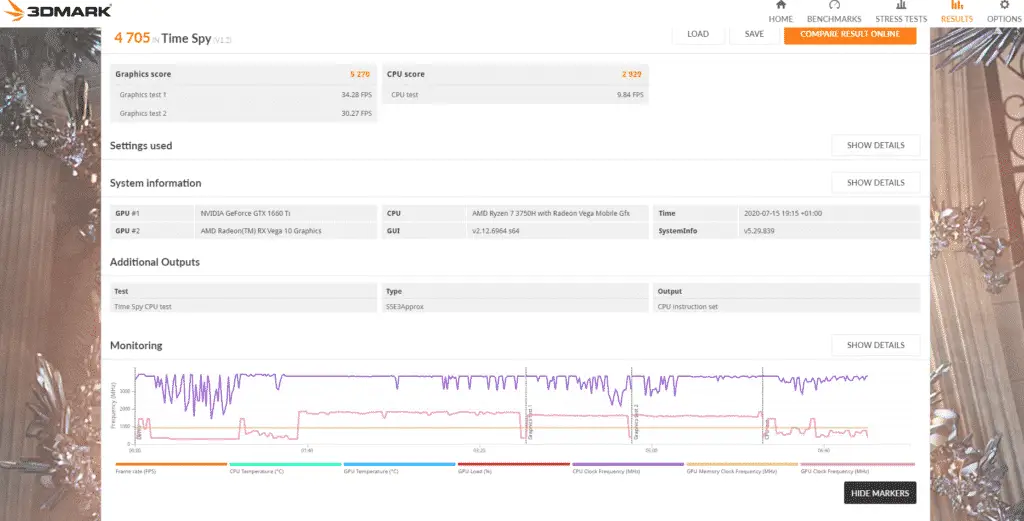Click the 34.28 FPS value
This screenshot has width=1024, height=521.
pyautogui.click(x=357, y=95)
